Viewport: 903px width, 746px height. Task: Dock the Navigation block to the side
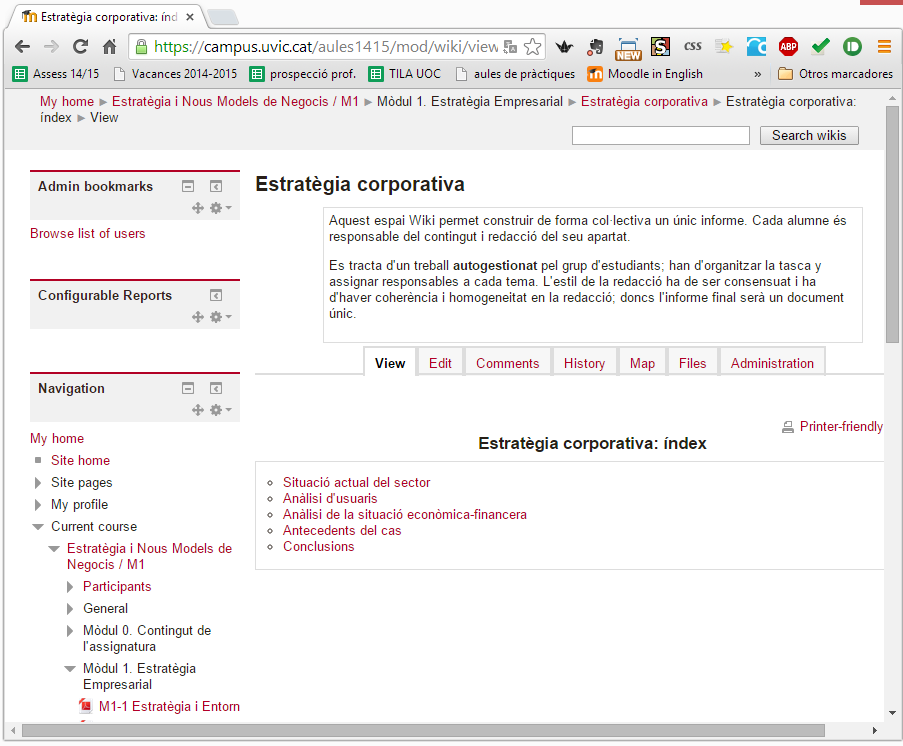pos(214,388)
